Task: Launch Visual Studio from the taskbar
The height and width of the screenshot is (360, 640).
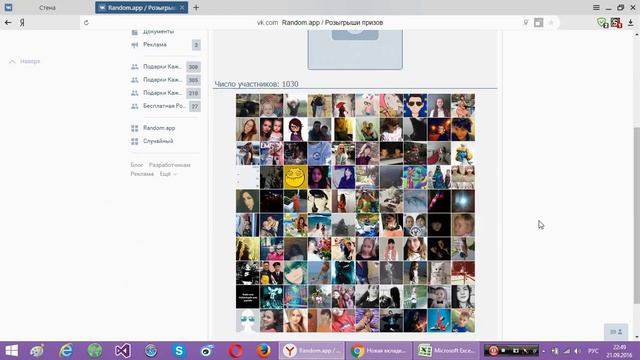Action: tap(122, 351)
